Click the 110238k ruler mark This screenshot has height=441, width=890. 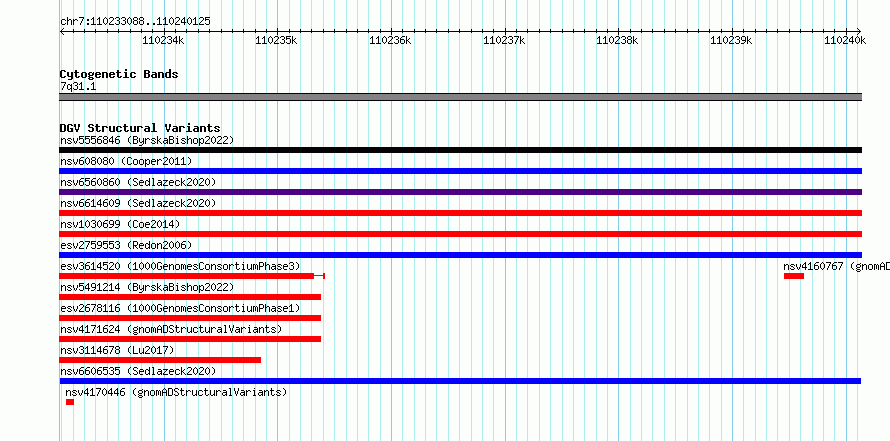pyautogui.click(x=618, y=40)
